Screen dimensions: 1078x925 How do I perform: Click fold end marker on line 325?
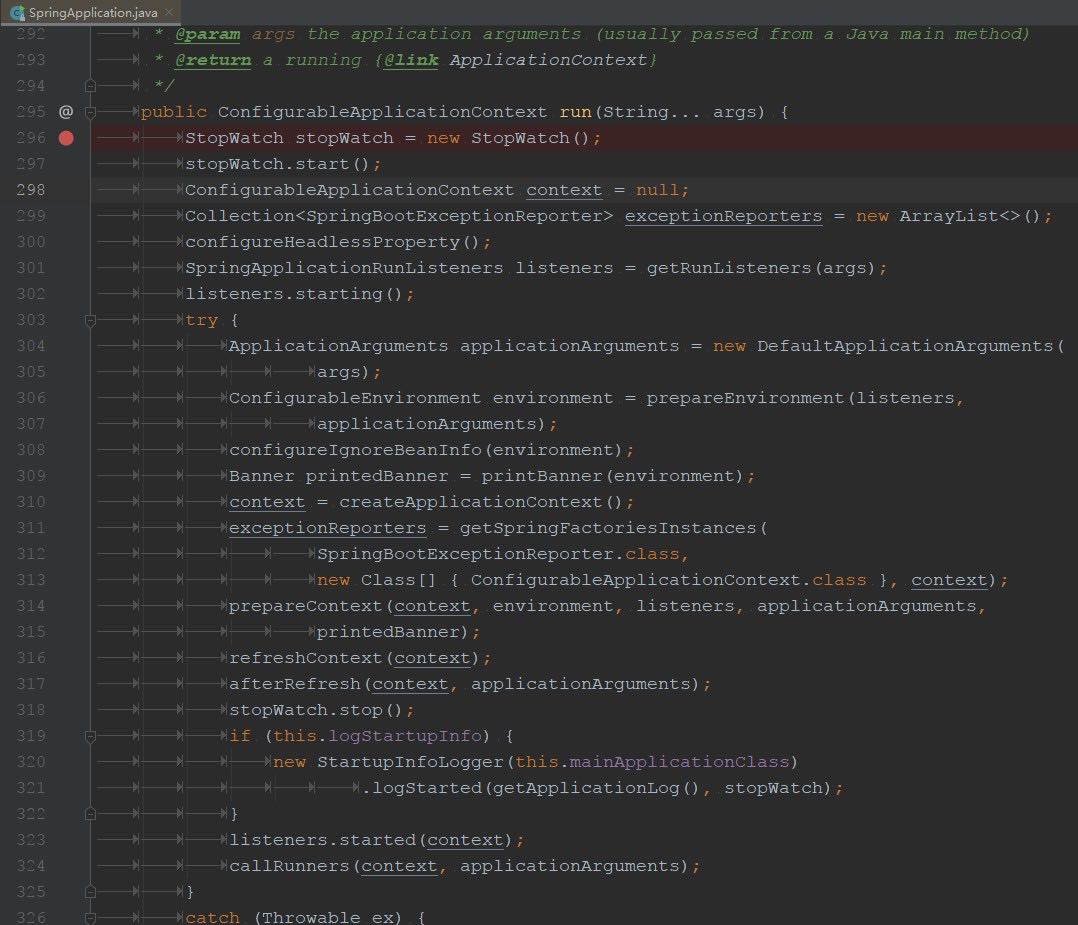(x=90, y=892)
